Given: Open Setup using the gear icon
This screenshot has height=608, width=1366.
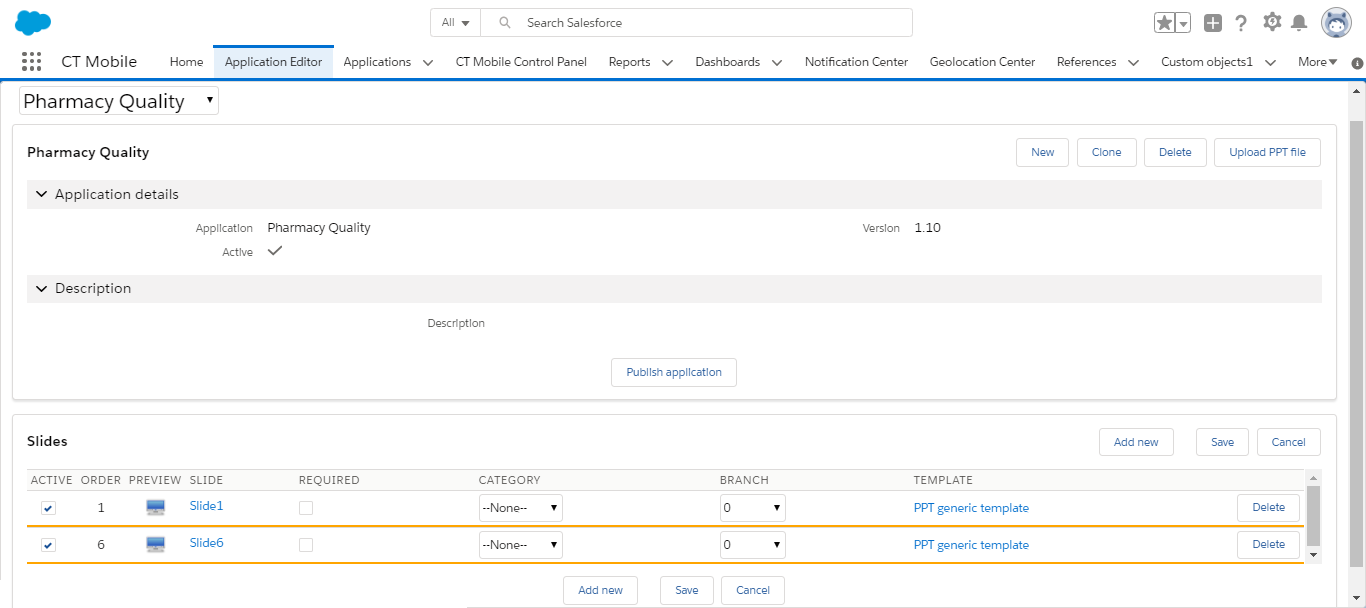Looking at the screenshot, I should coord(1271,22).
